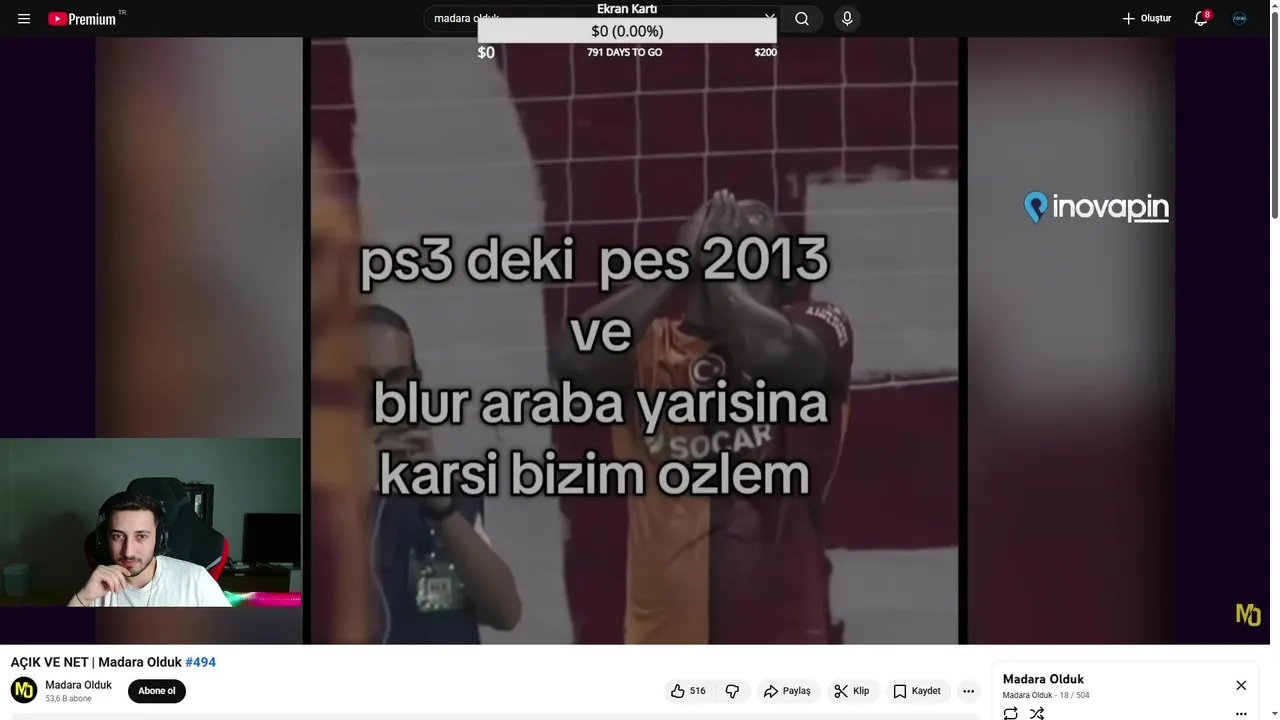
Task: Create a clip with Klip button
Action: coord(852,691)
